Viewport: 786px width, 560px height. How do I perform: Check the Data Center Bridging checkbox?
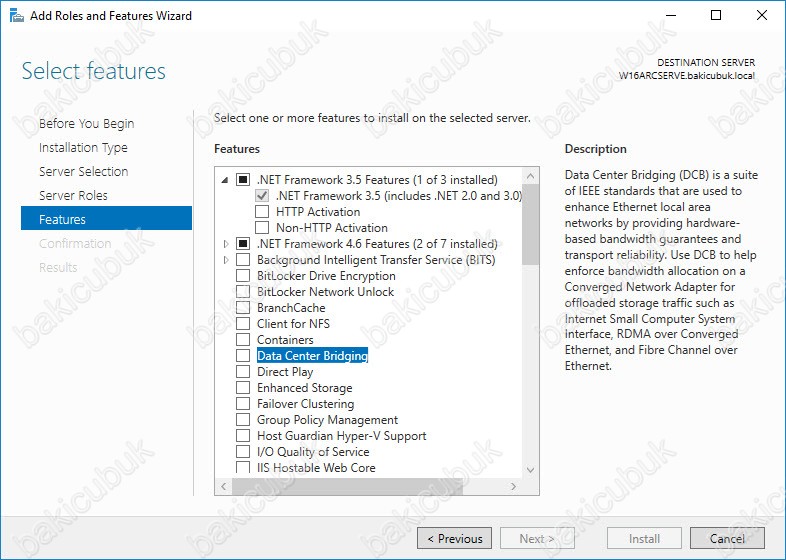243,356
